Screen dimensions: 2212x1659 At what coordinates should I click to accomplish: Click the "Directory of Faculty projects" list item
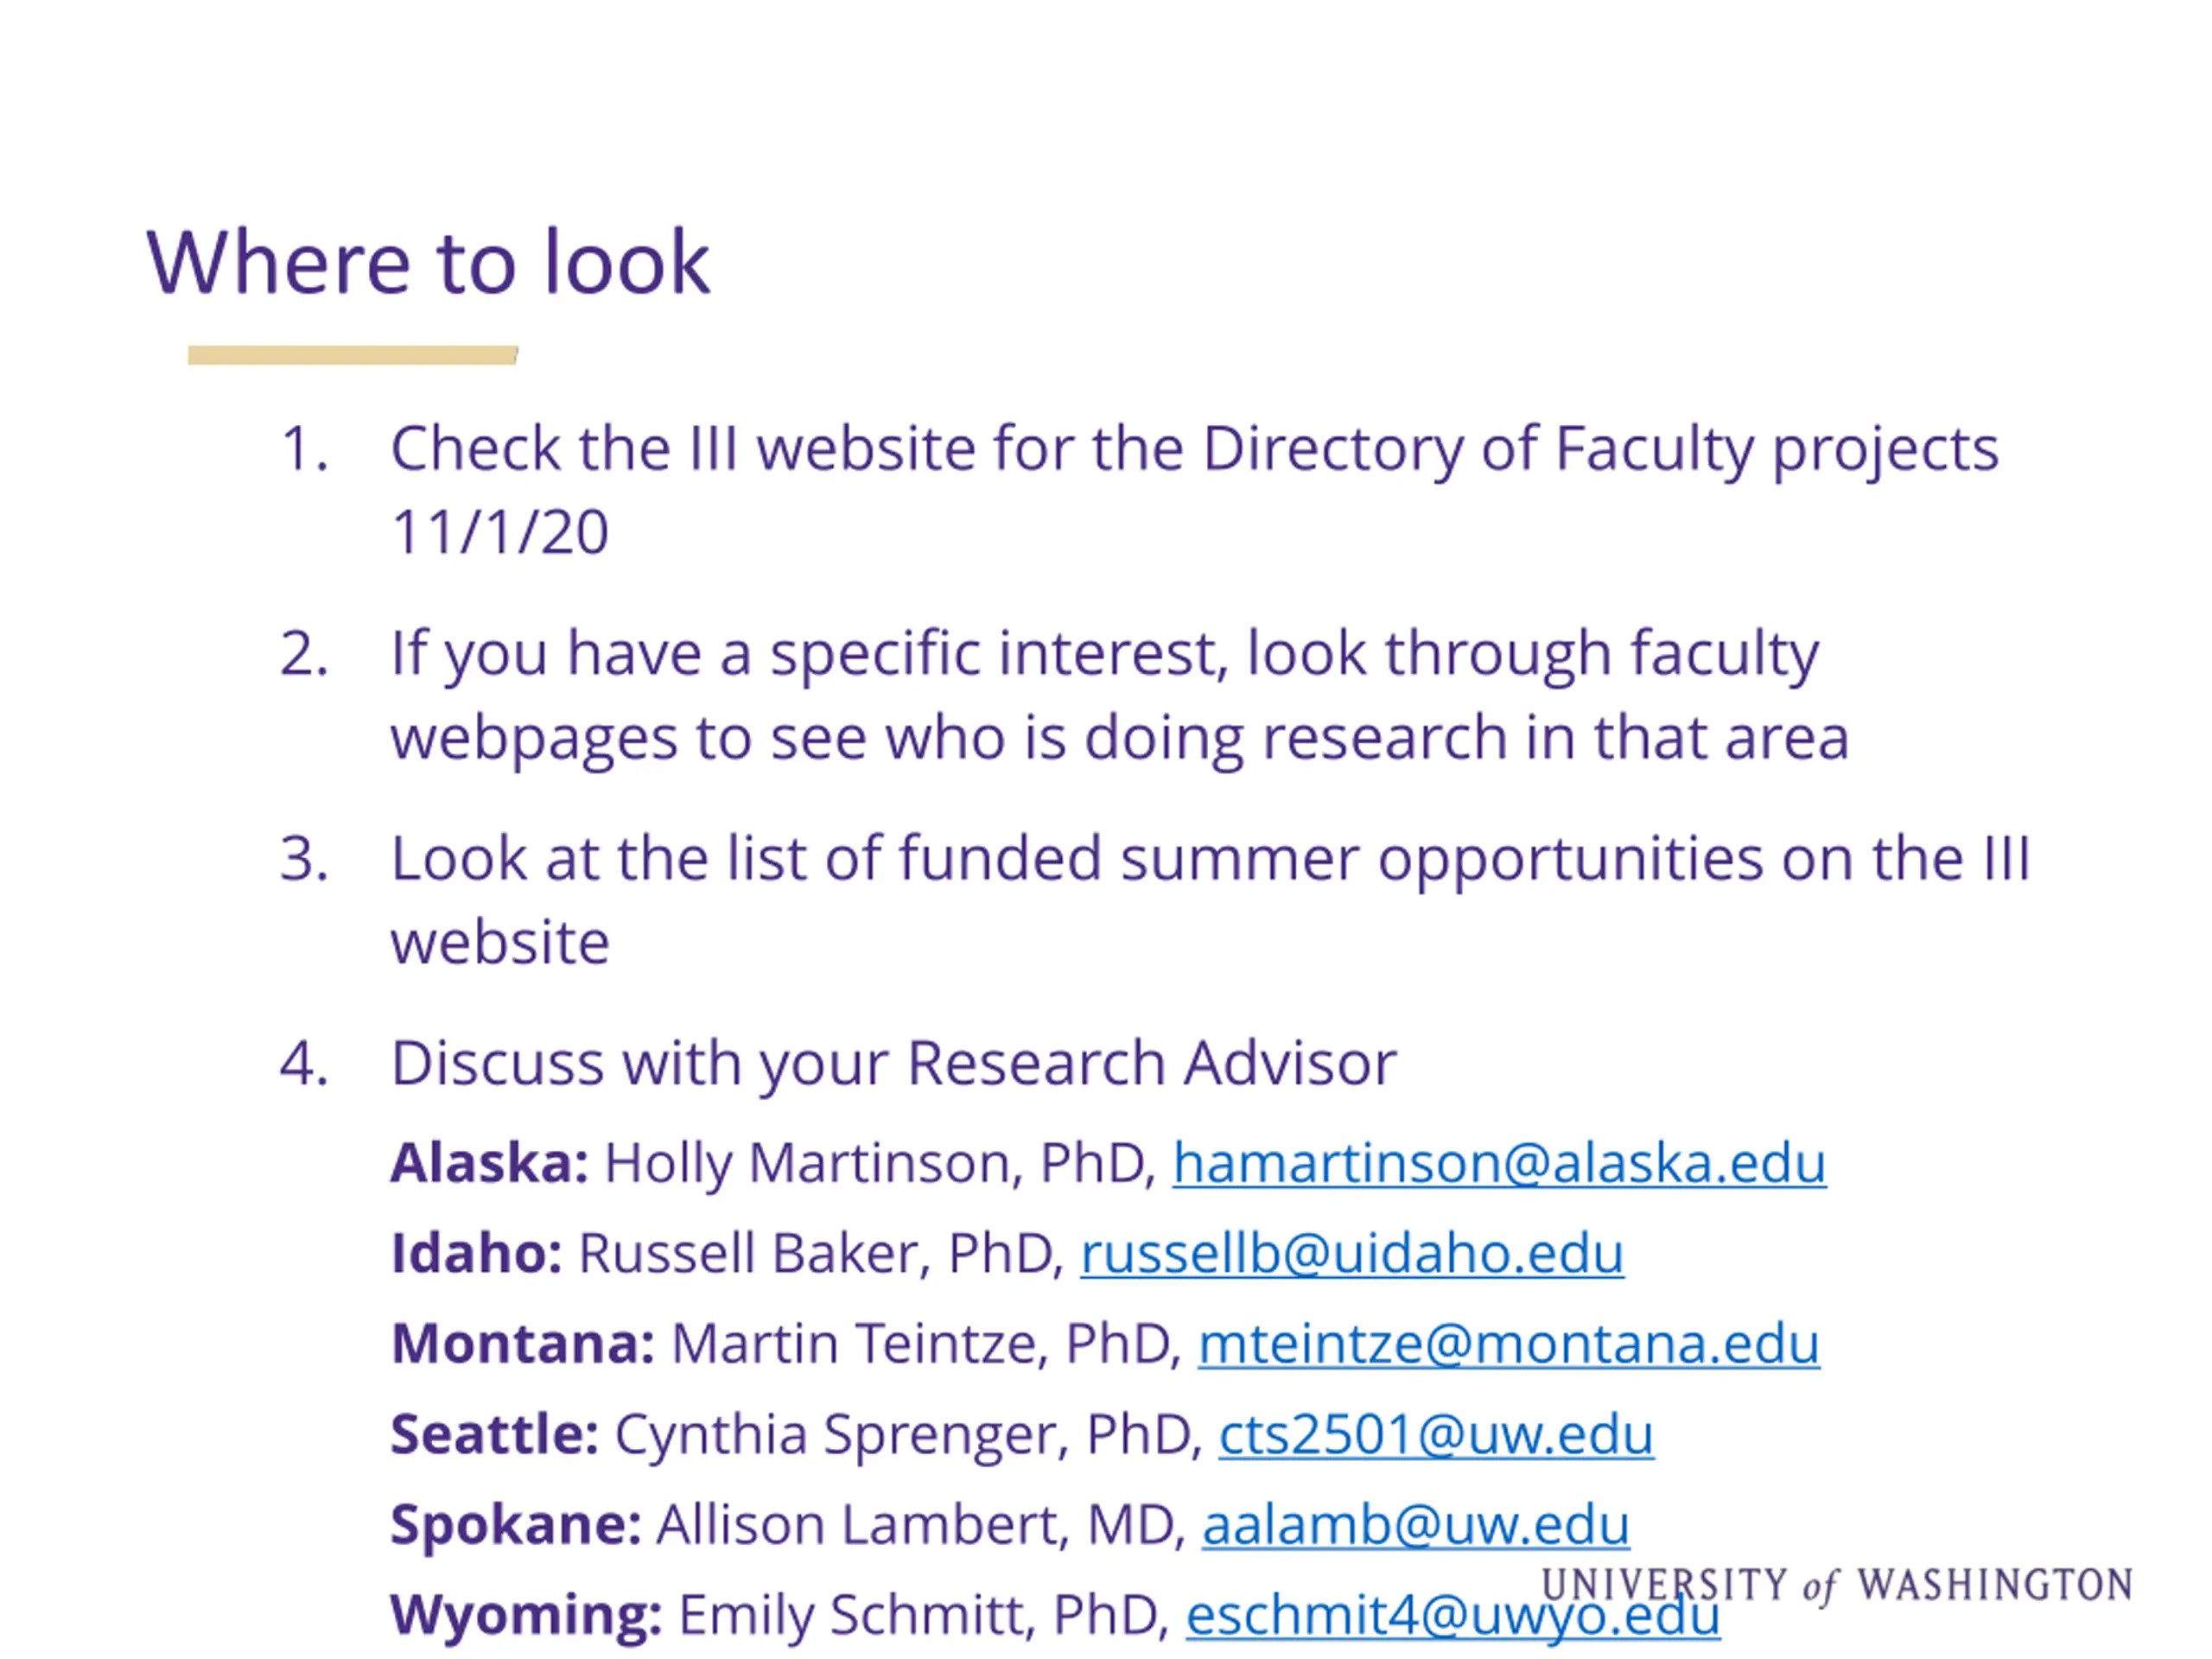click(1194, 448)
